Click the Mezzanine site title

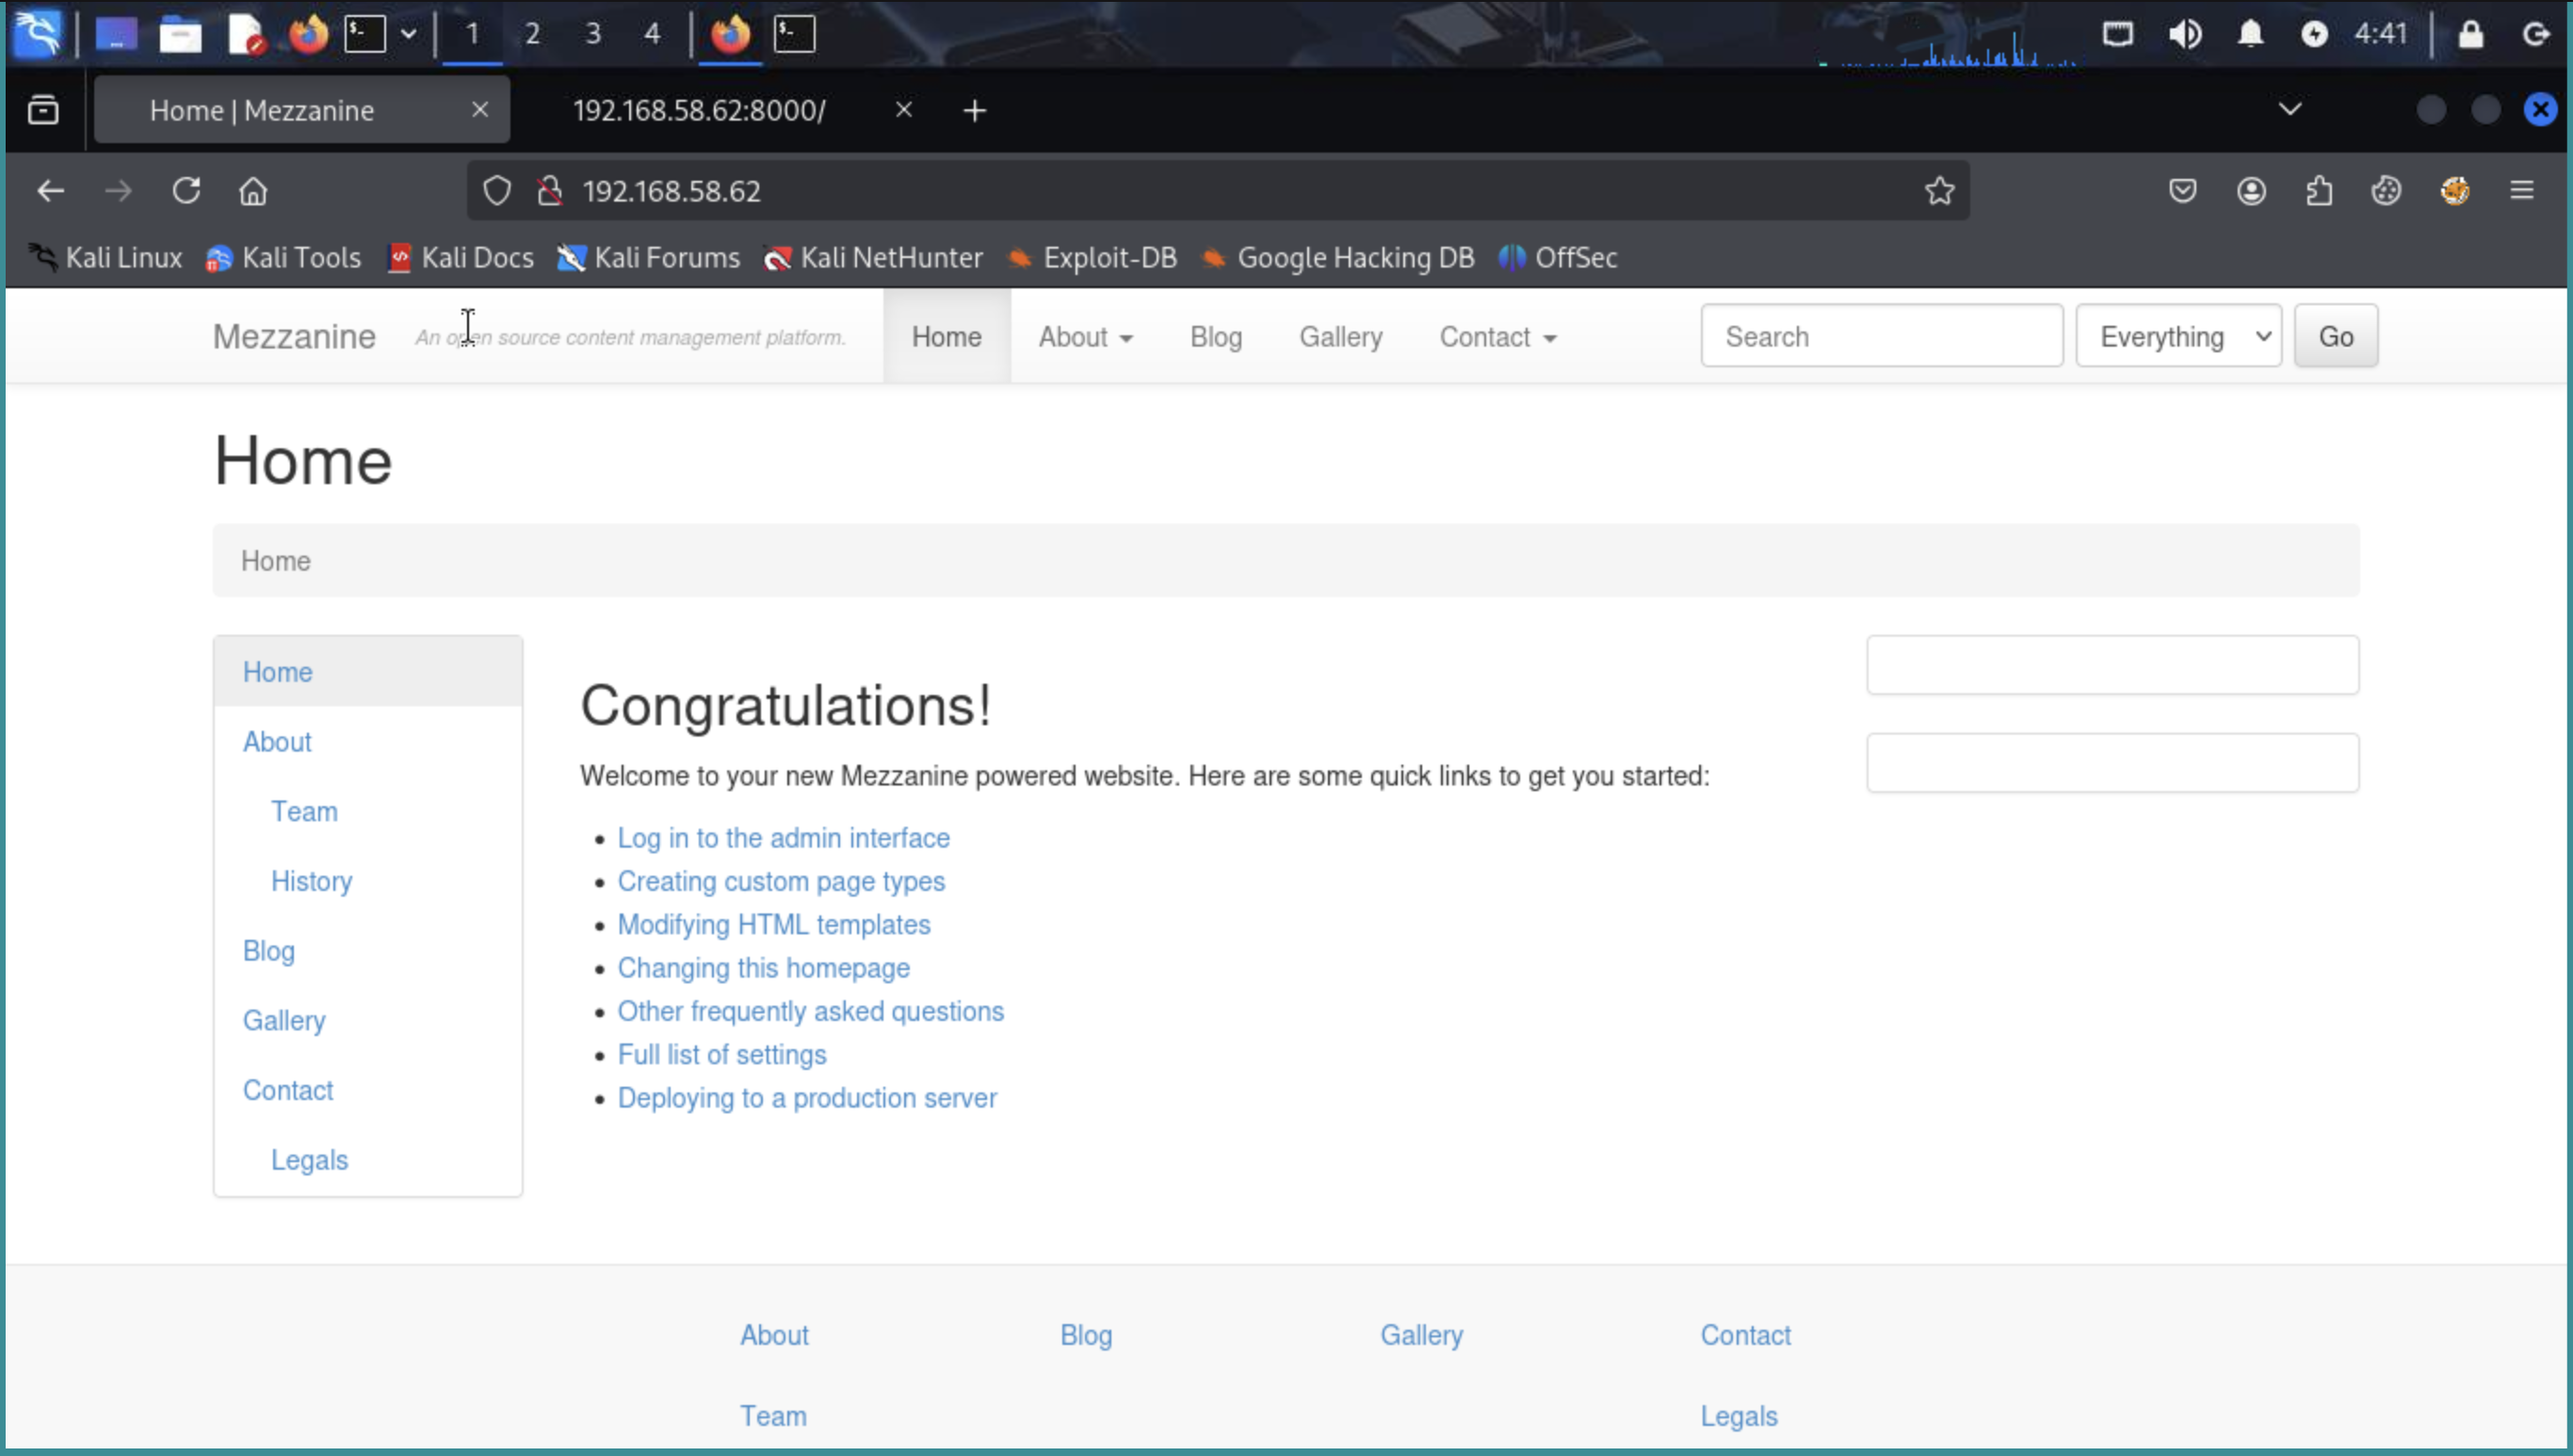pos(294,337)
